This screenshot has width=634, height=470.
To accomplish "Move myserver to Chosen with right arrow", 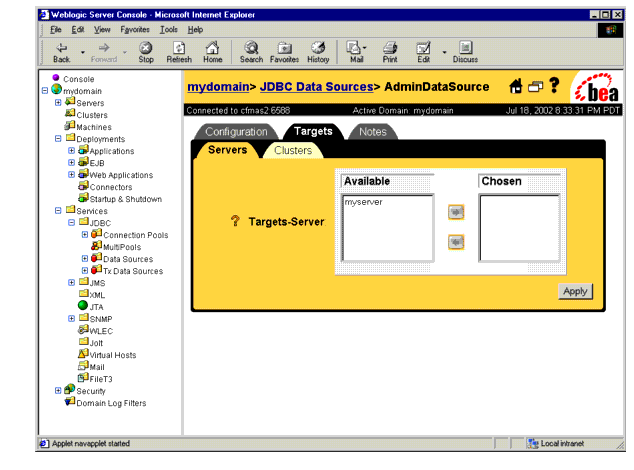I will (456, 212).
